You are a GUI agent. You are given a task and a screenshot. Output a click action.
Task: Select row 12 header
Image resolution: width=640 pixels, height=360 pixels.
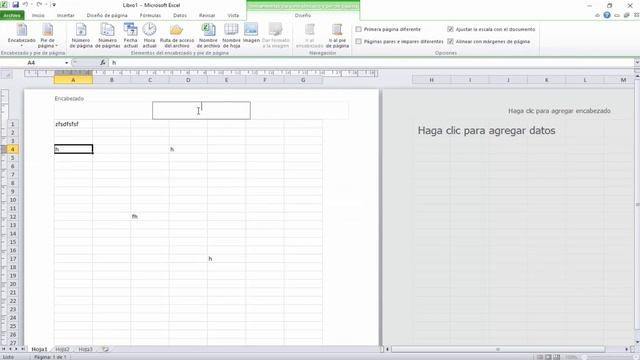tap(12, 217)
